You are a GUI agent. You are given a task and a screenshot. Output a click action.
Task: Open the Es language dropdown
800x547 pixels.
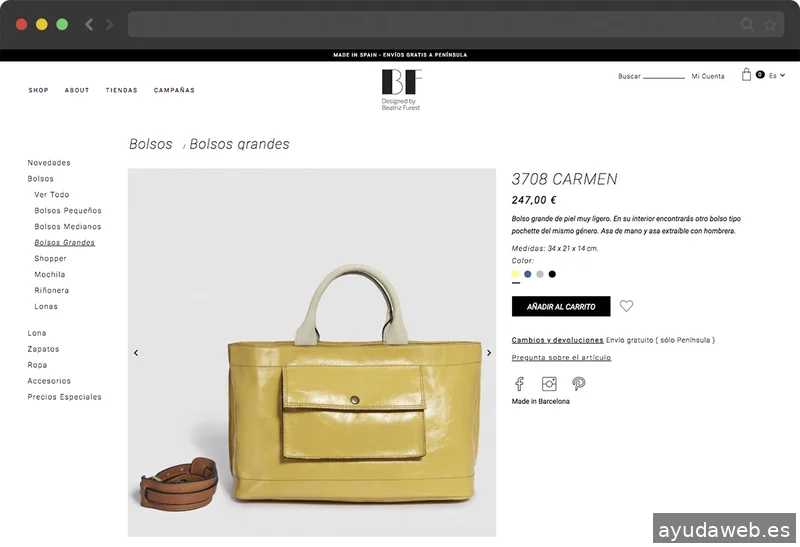click(777, 76)
